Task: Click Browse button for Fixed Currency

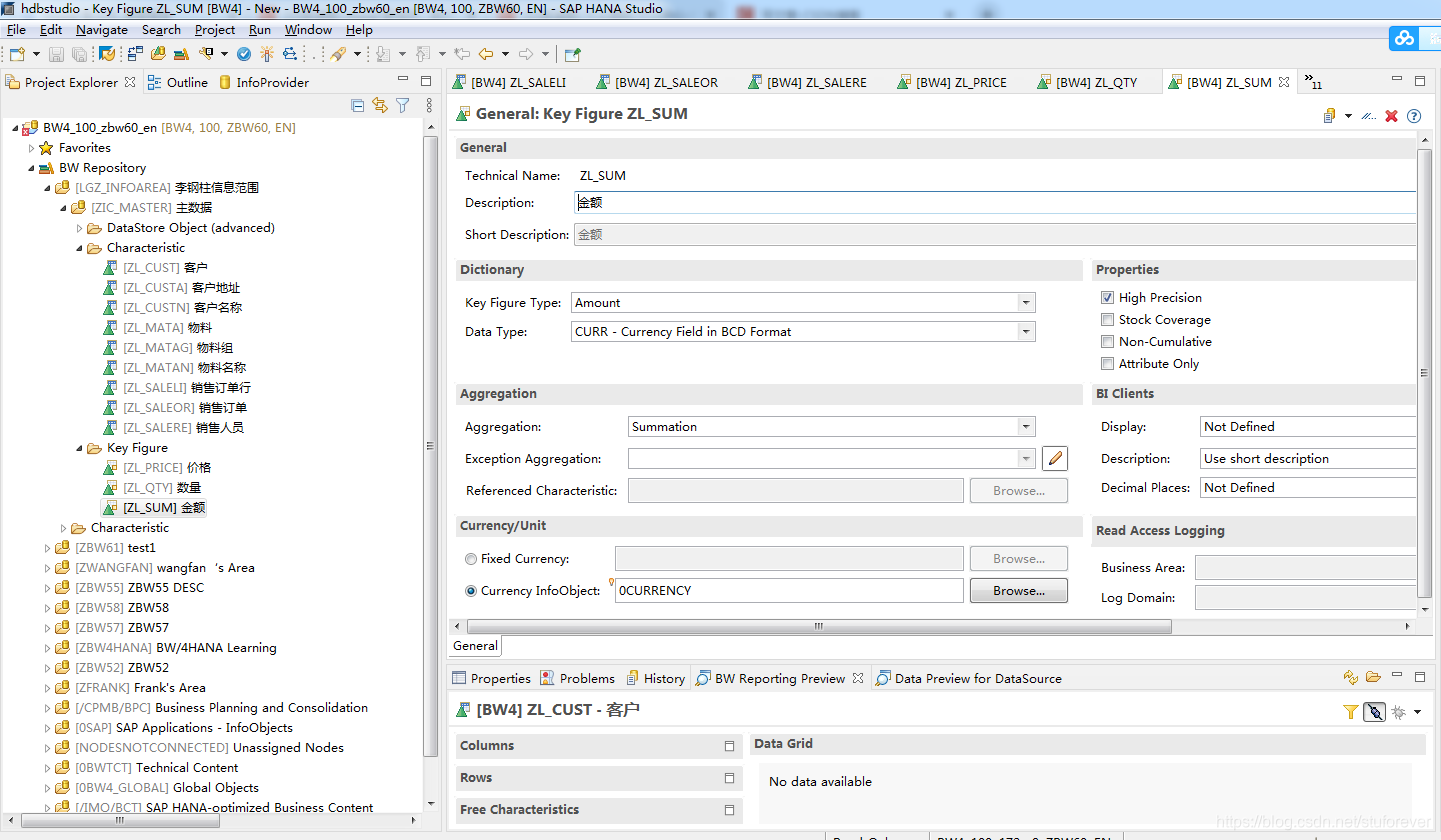Action: (x=1019, y=559)
